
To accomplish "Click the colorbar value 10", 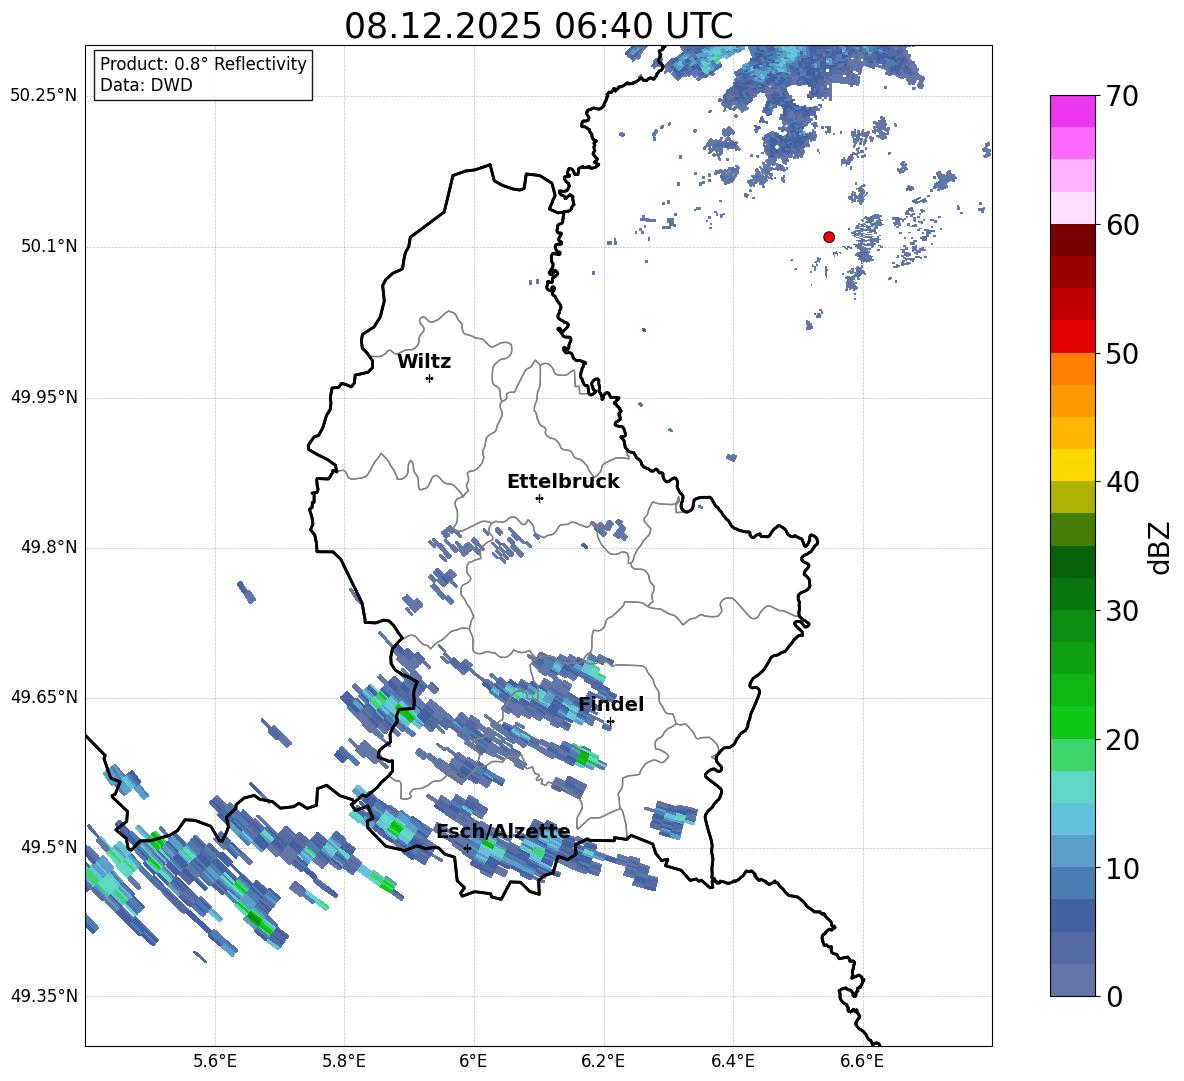I will [1122, 868].
